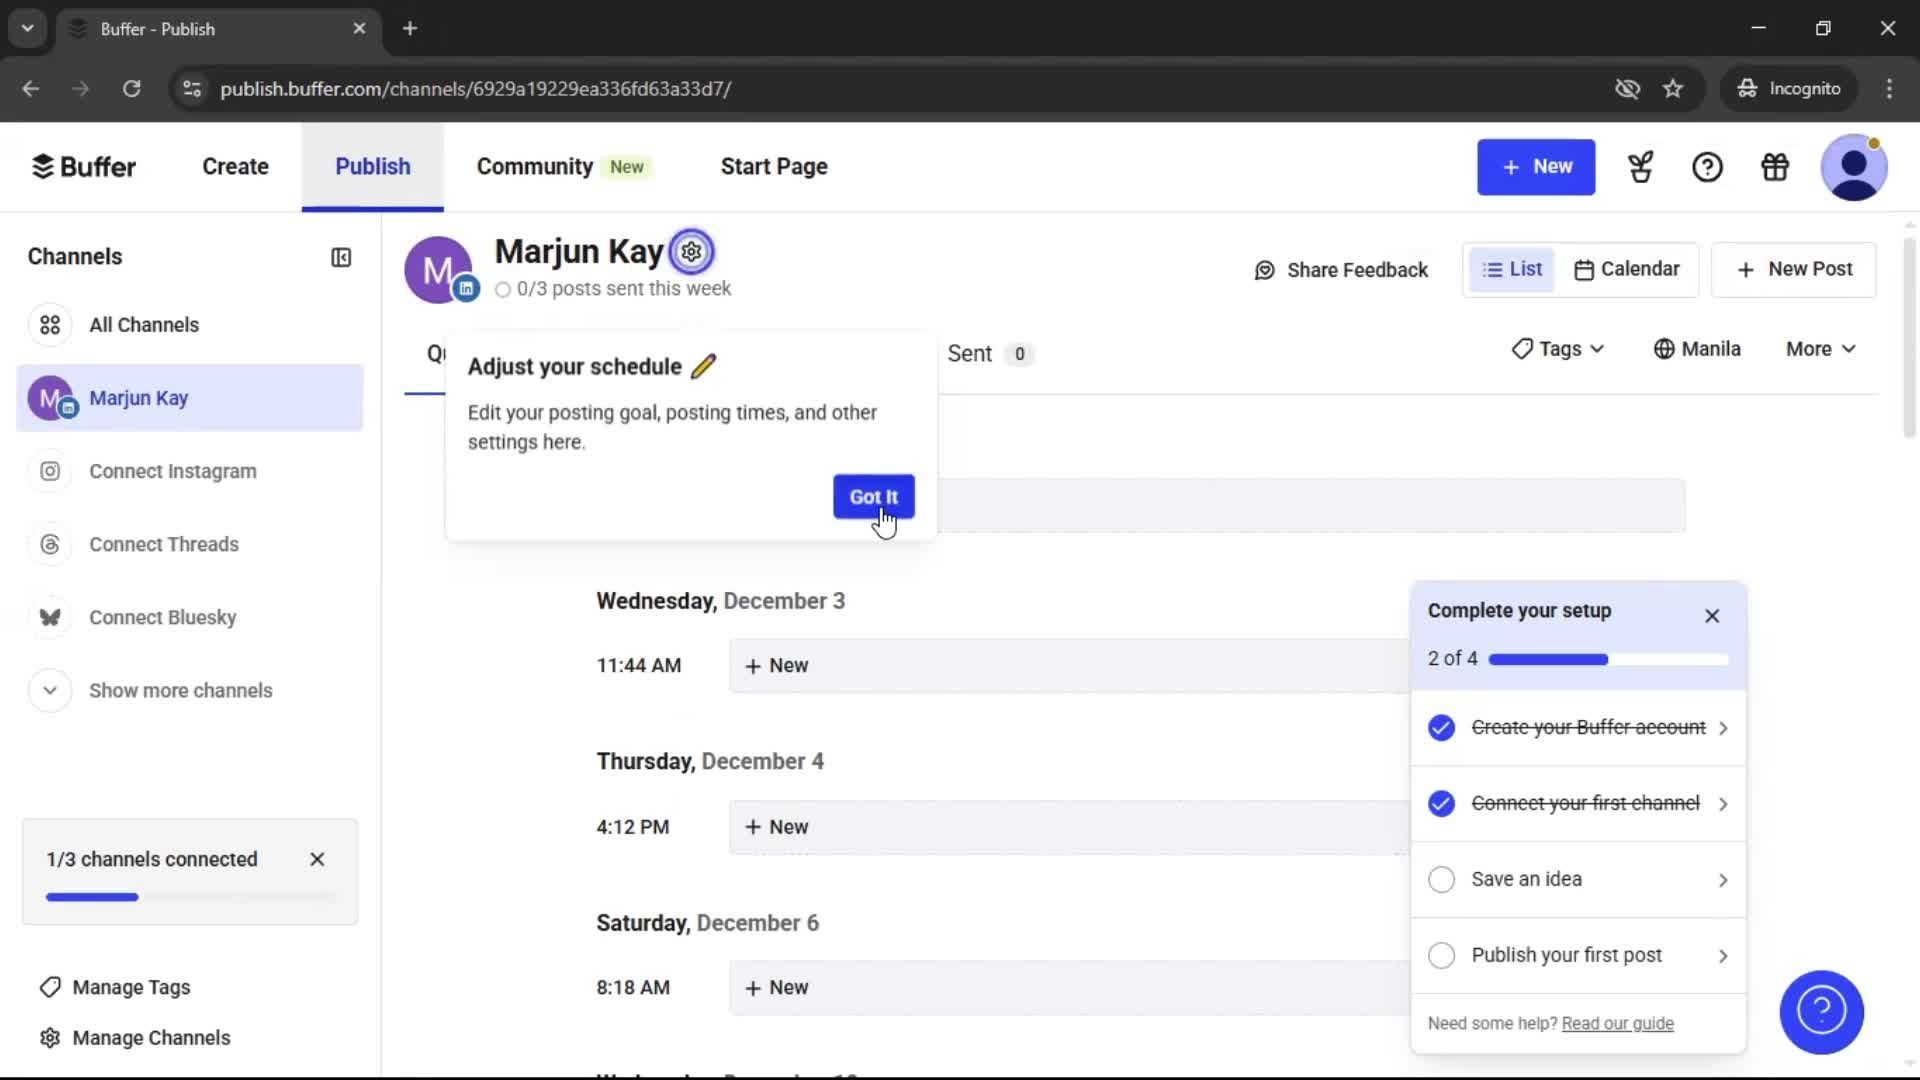Click the Got It button
This screenshot has height=1080, width=1920.
[873, 496]
